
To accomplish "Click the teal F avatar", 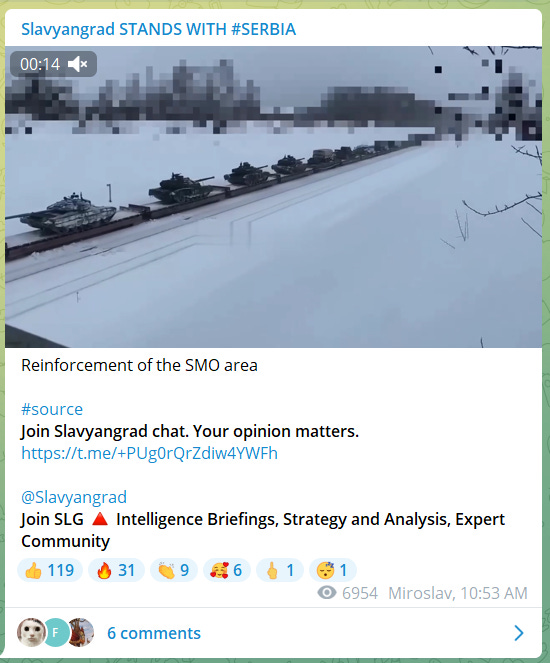I will point(55,633).
